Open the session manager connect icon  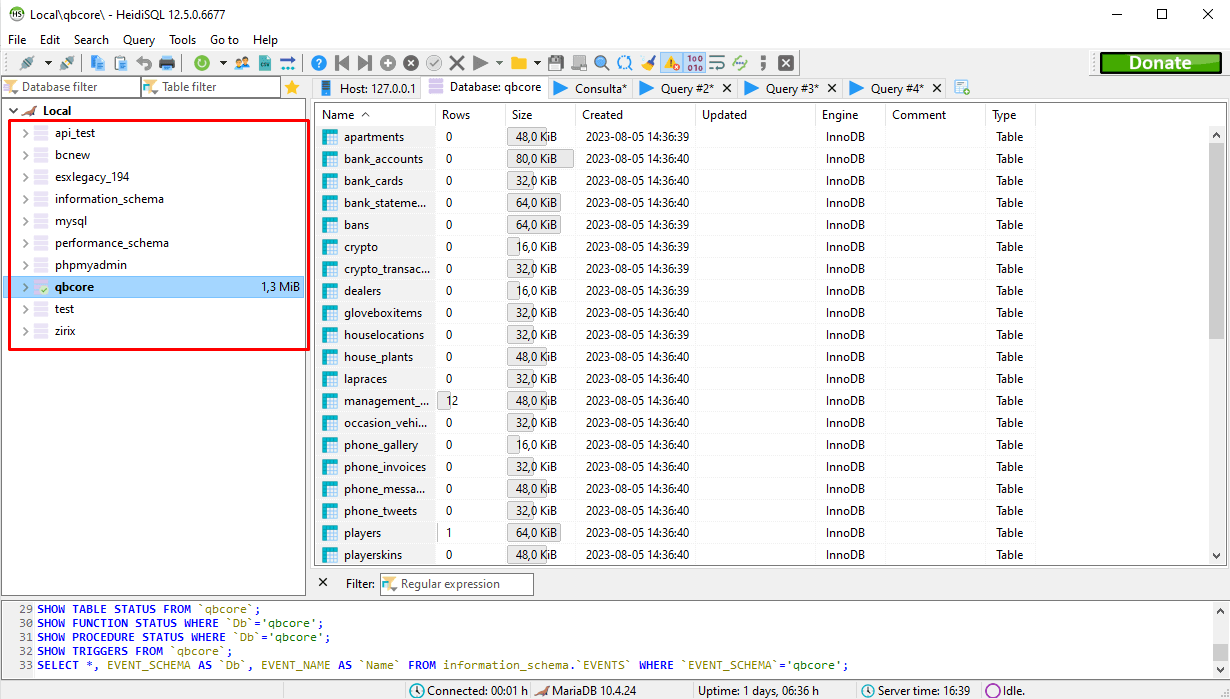27,63
